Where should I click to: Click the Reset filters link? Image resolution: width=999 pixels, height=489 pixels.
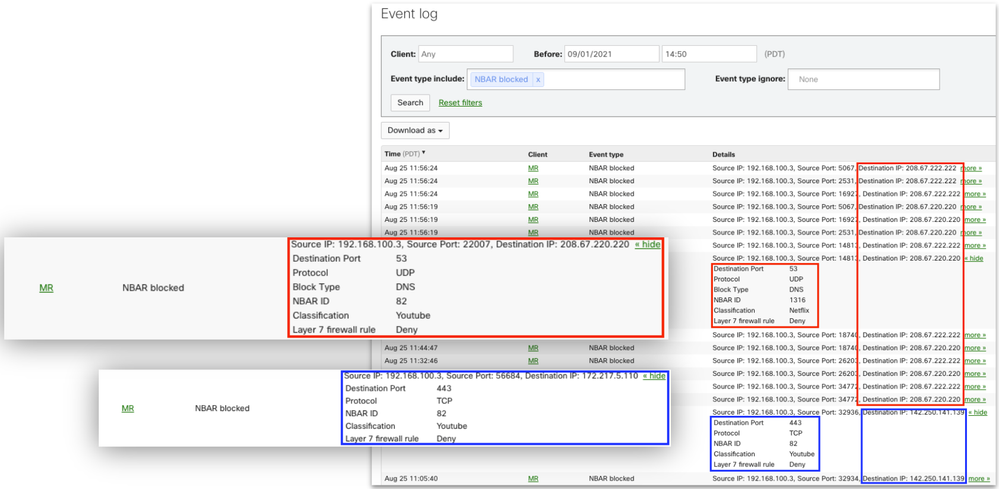(460, 103)
